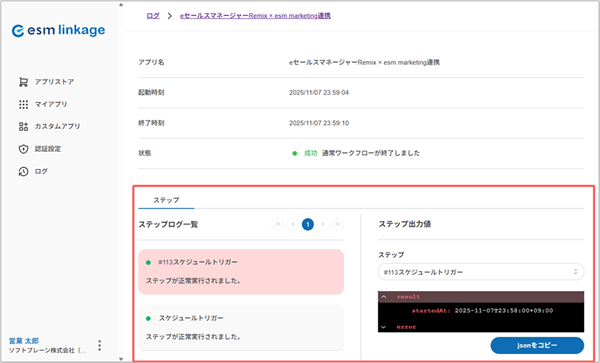Open the ステップ selection dropdown
Screen dimensions: 600x363
481,272
